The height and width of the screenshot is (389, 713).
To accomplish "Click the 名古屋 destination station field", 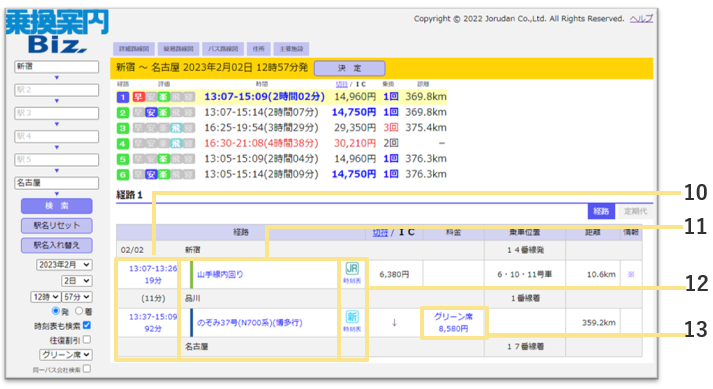I will click(x=56, y=183).
